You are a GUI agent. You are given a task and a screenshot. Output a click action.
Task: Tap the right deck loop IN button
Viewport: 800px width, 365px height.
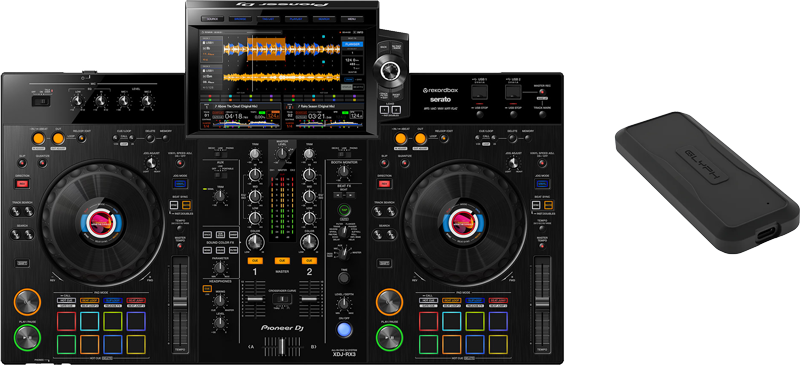coord(401,138)
